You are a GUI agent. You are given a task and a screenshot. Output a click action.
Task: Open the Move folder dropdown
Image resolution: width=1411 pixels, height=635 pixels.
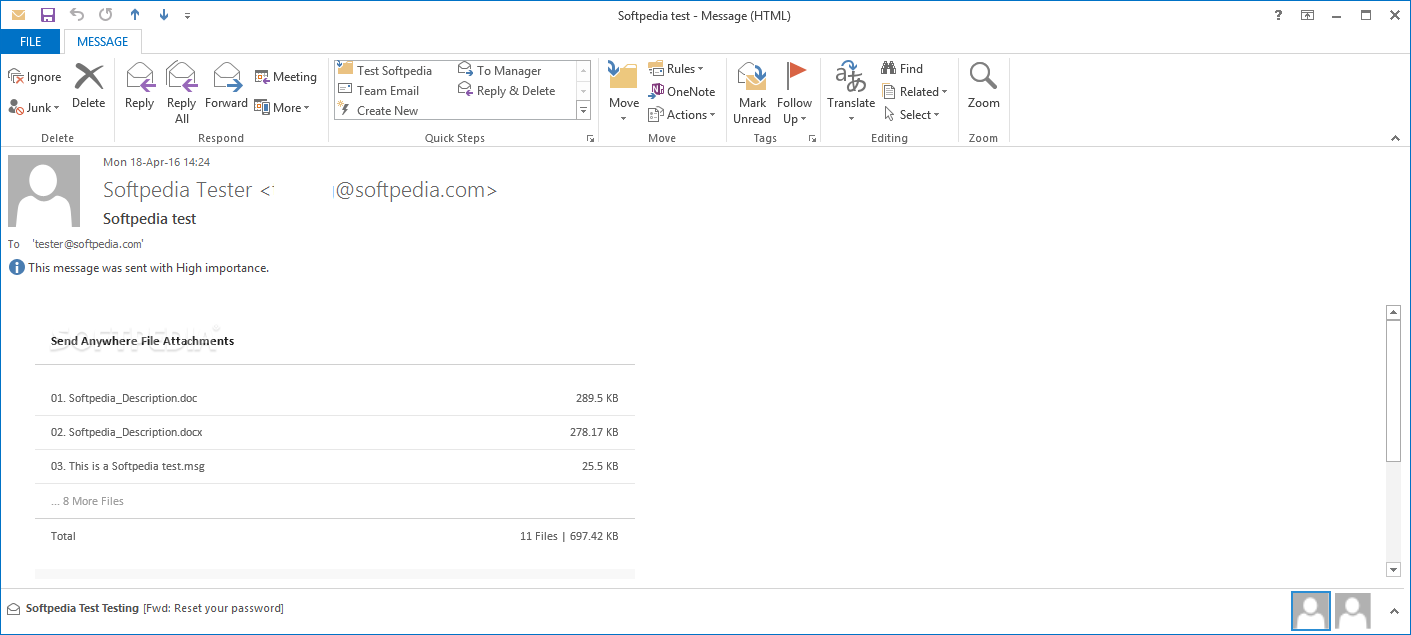(624, 92)
